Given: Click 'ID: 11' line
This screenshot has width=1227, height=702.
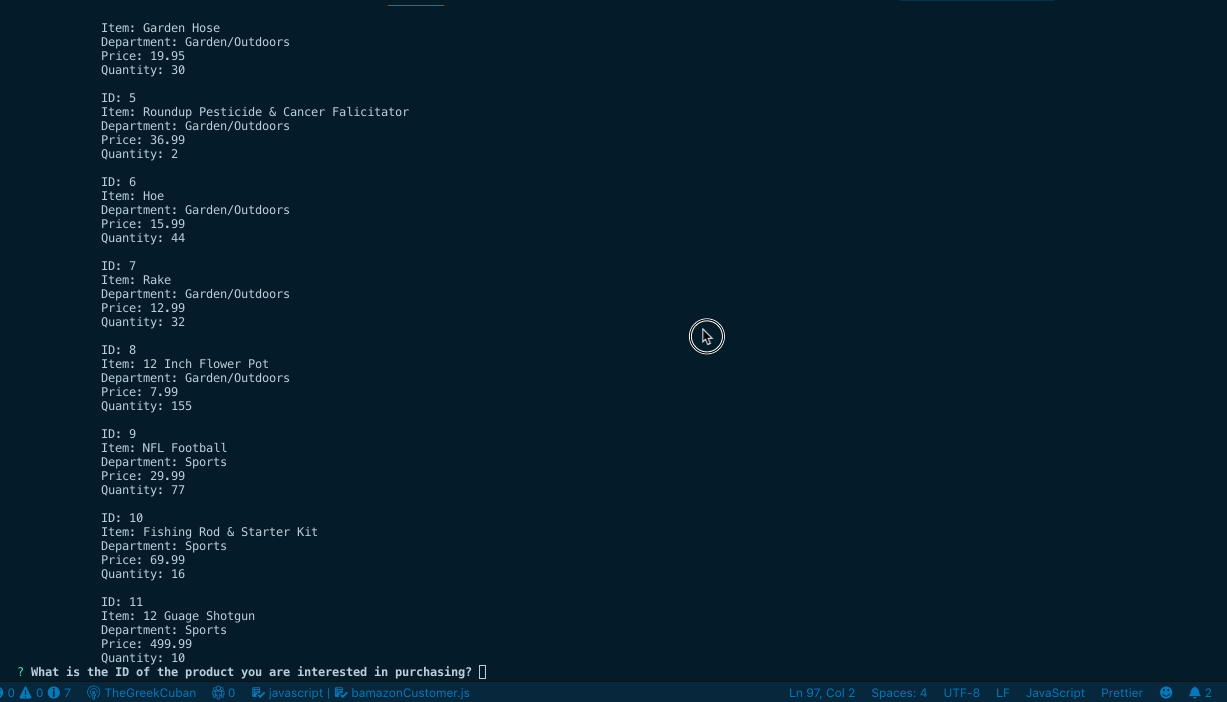Looking at the screenshot, I should (x=122, y=602).
